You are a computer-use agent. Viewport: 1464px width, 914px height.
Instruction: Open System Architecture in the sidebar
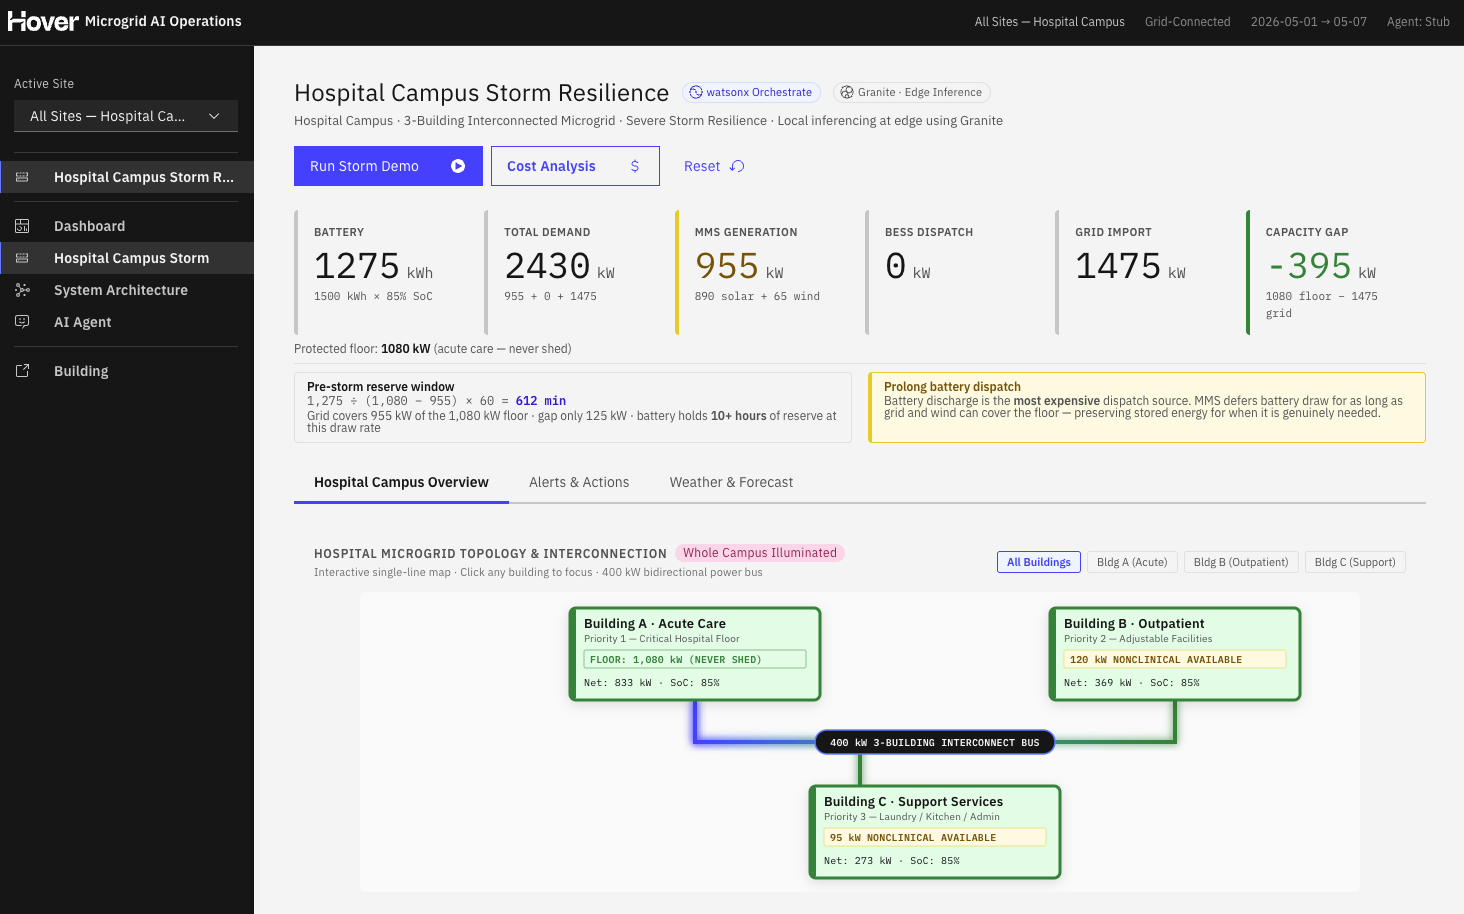(127, 290)
